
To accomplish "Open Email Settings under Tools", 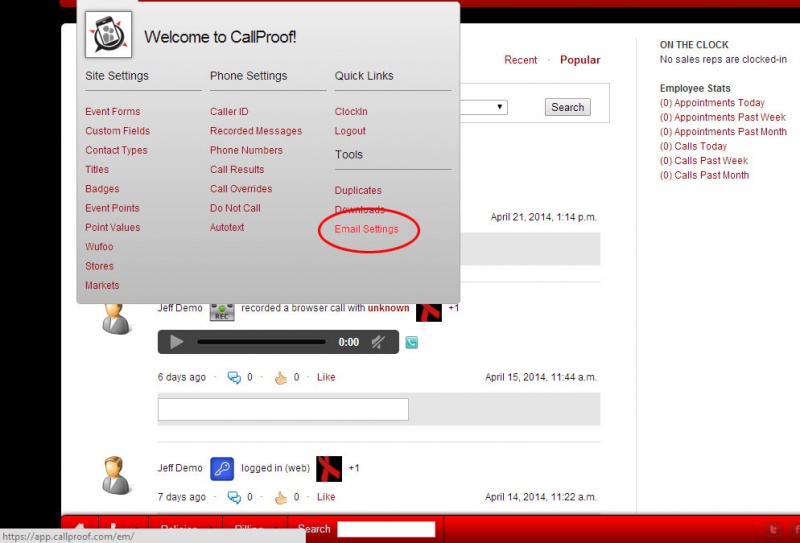I will 366,229.
